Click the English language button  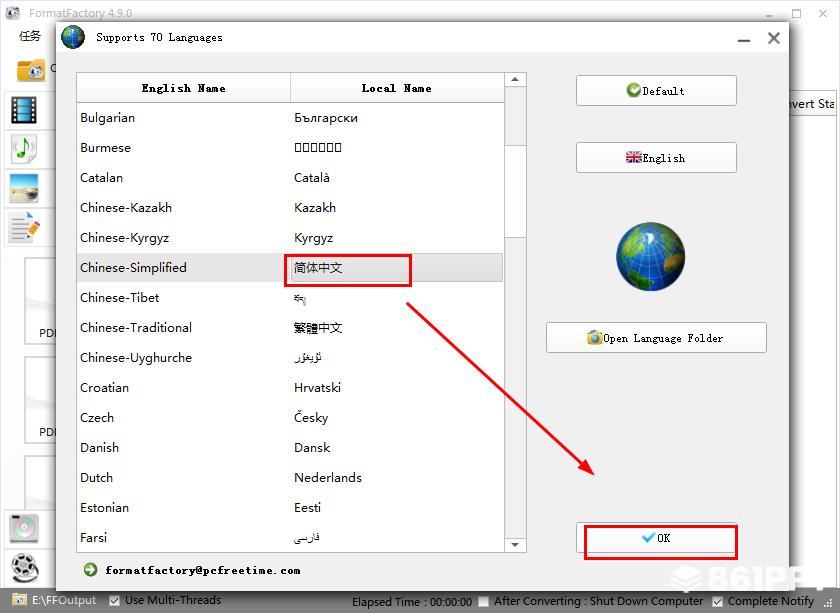pyautogui.click(x=656, y=158)
